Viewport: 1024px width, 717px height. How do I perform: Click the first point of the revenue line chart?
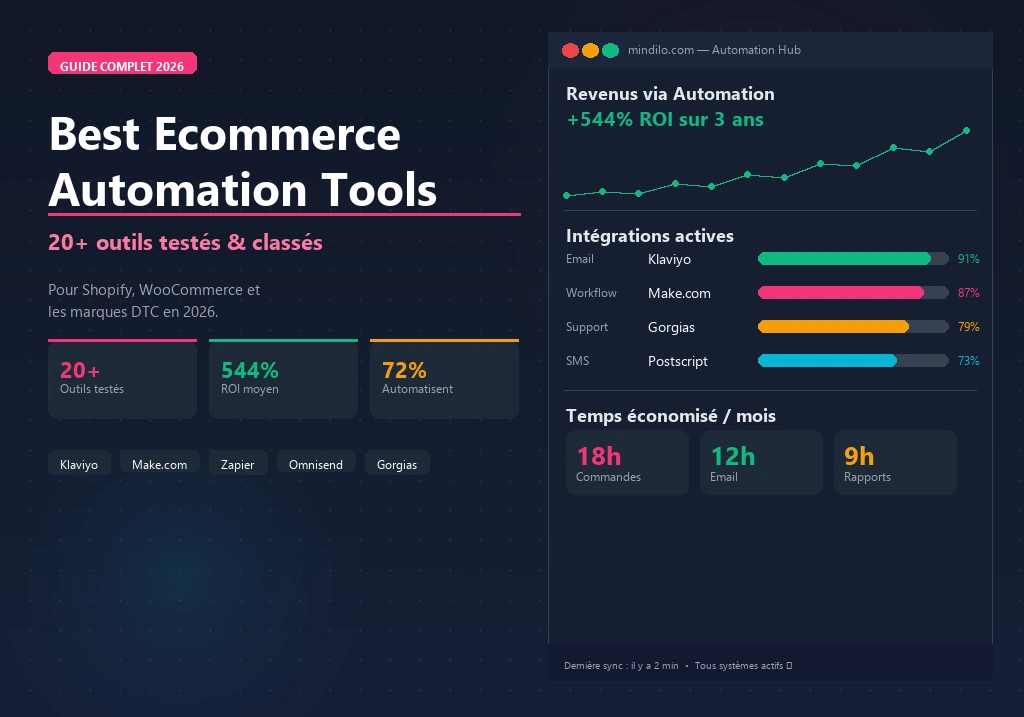coord(566,195)
